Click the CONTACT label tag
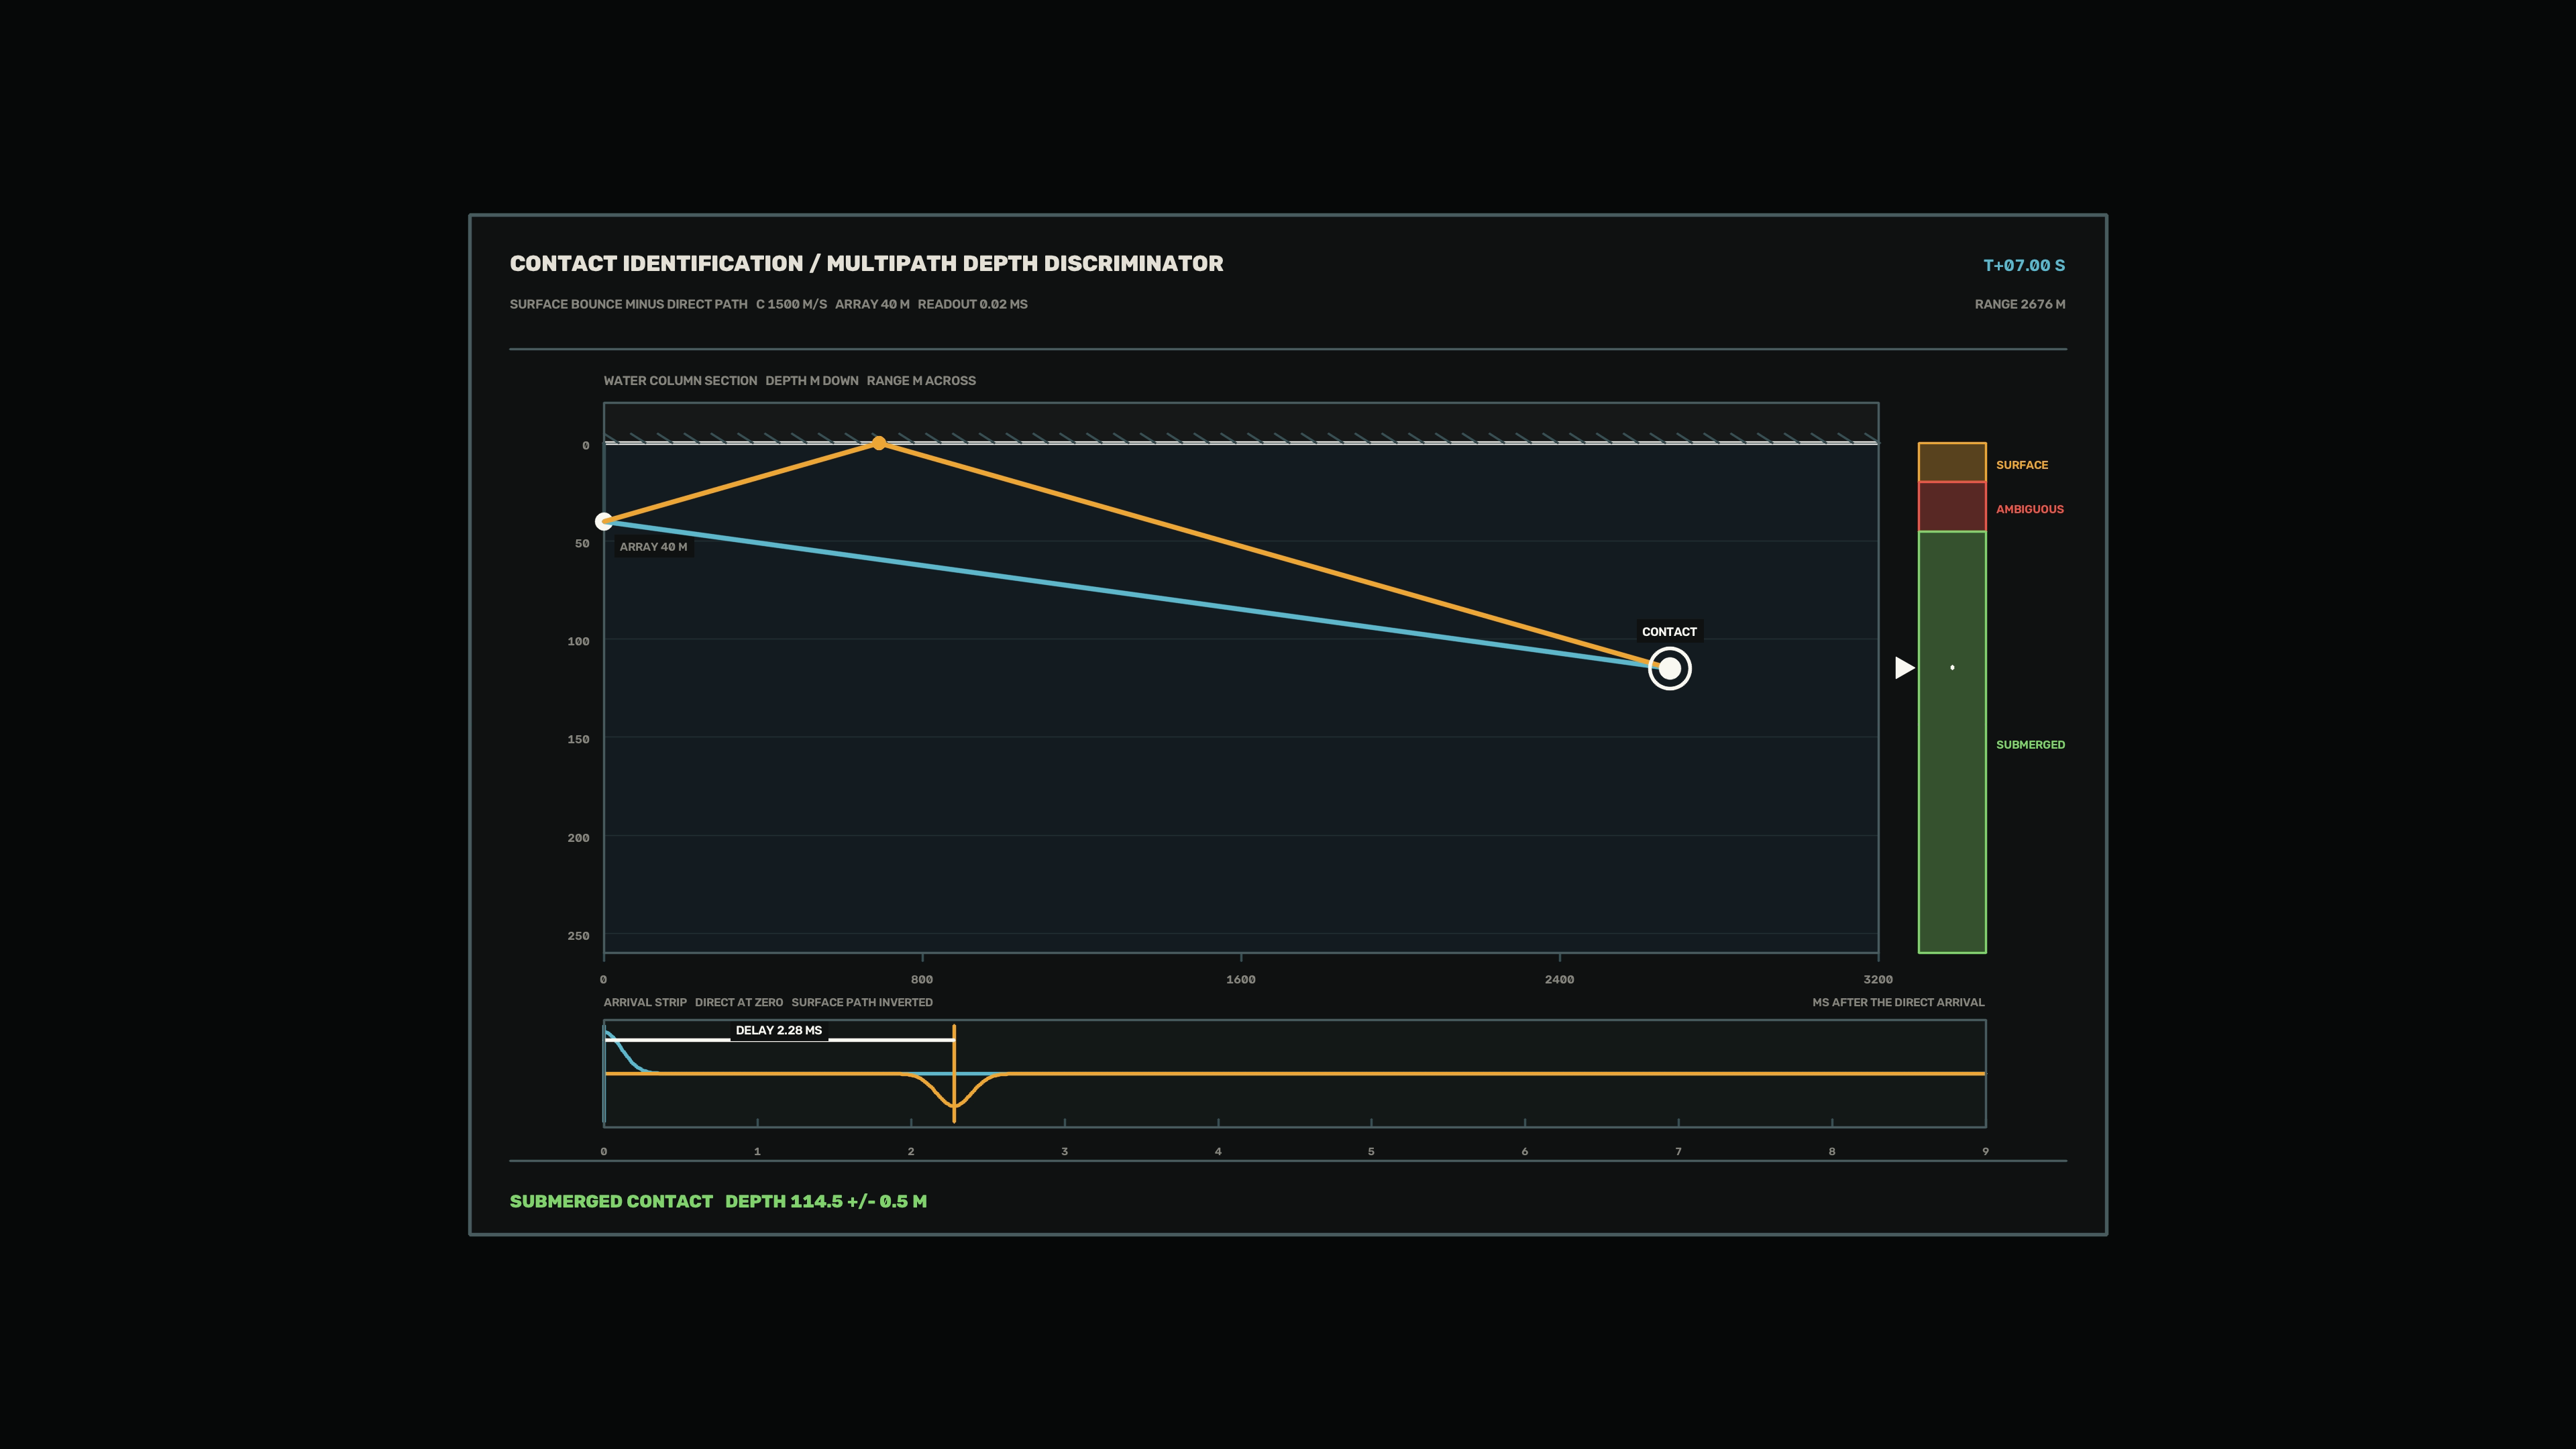The height and width of the screenshot is (1449, 2576). click(x=1669, y=632)
